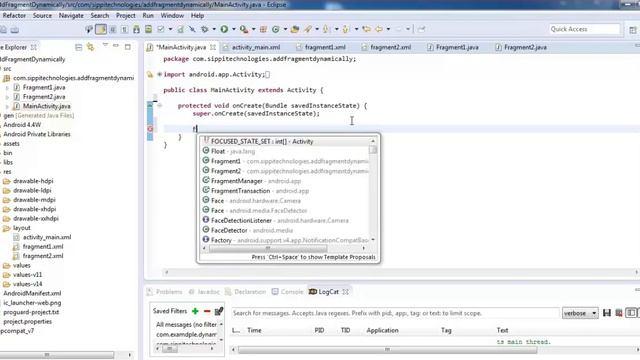Maximize the Package Explorer panel

[128, 47]
